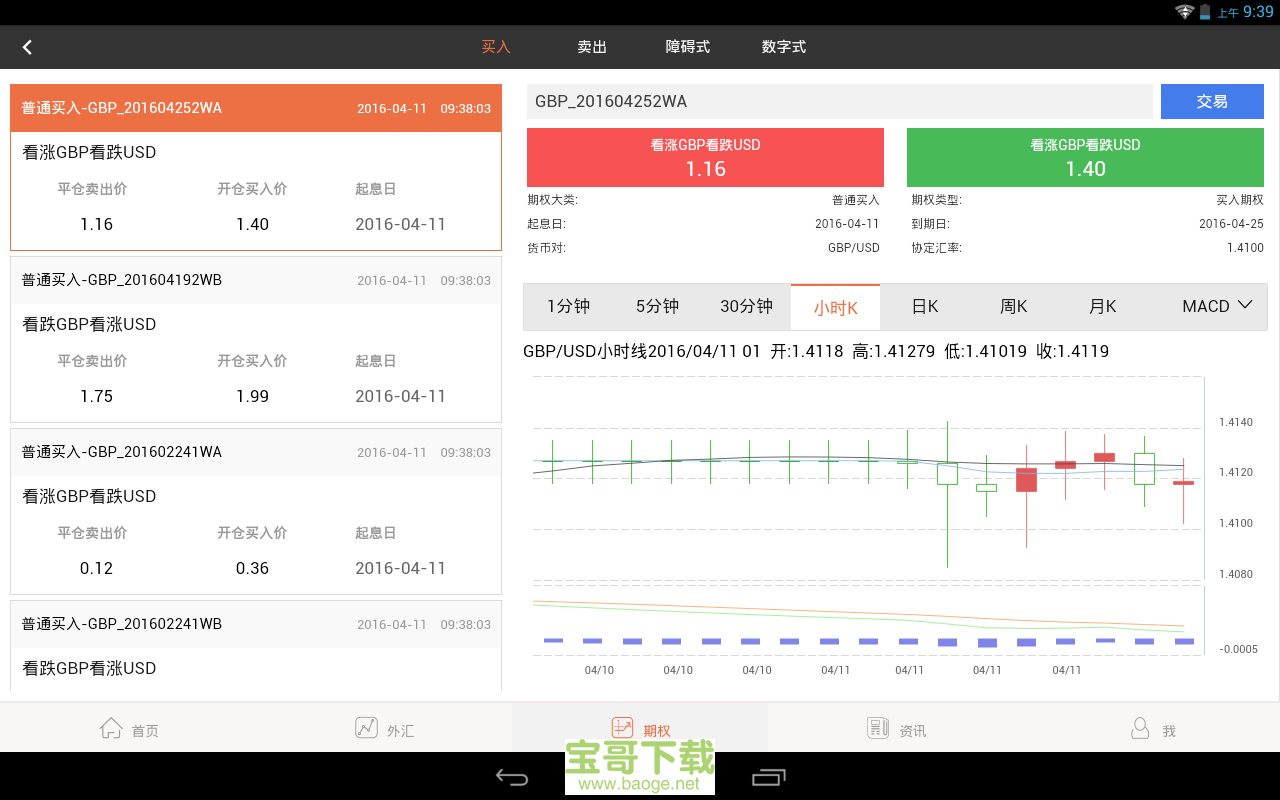Open the 资讯 news icon
The width and height of the screenshot is (1280, 800).
[878, 728]
